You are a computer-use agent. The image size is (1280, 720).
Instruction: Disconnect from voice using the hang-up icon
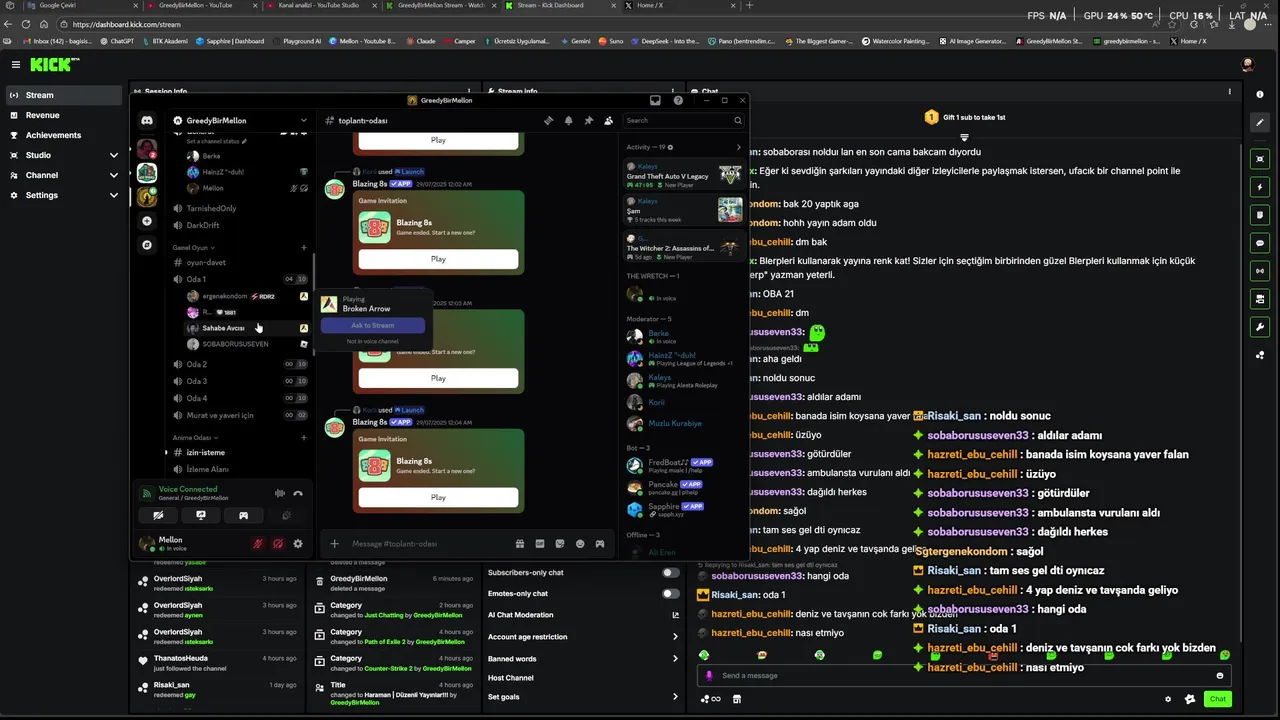tap(297, 493)
